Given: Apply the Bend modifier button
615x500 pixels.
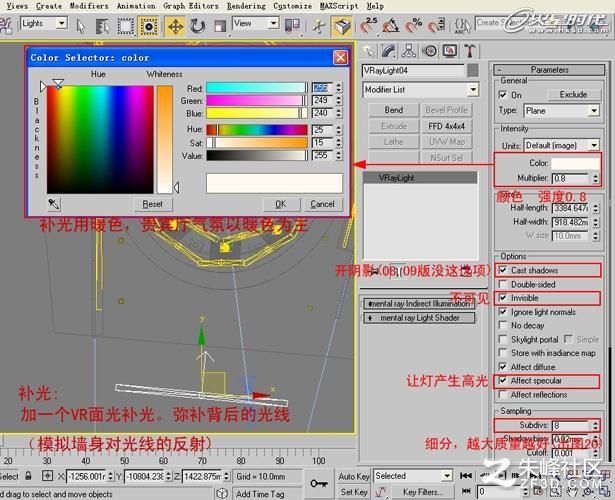Looking at the screenshot, I should tap(394, 110).
